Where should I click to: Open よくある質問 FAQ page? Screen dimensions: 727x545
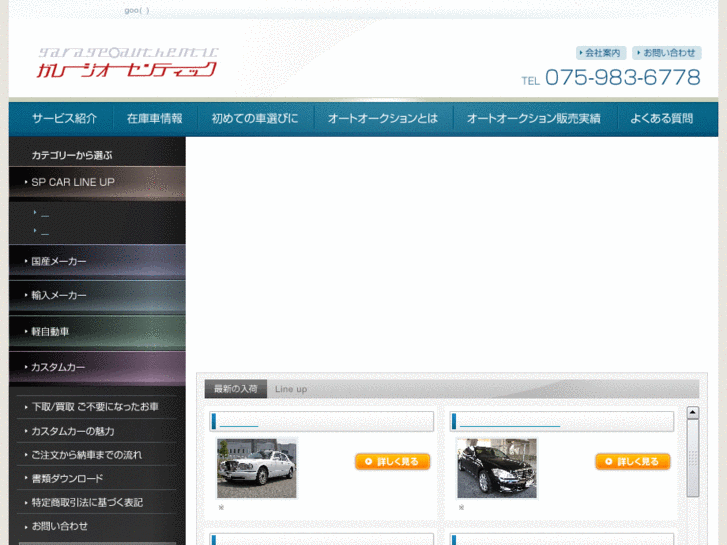pos(661,118)
